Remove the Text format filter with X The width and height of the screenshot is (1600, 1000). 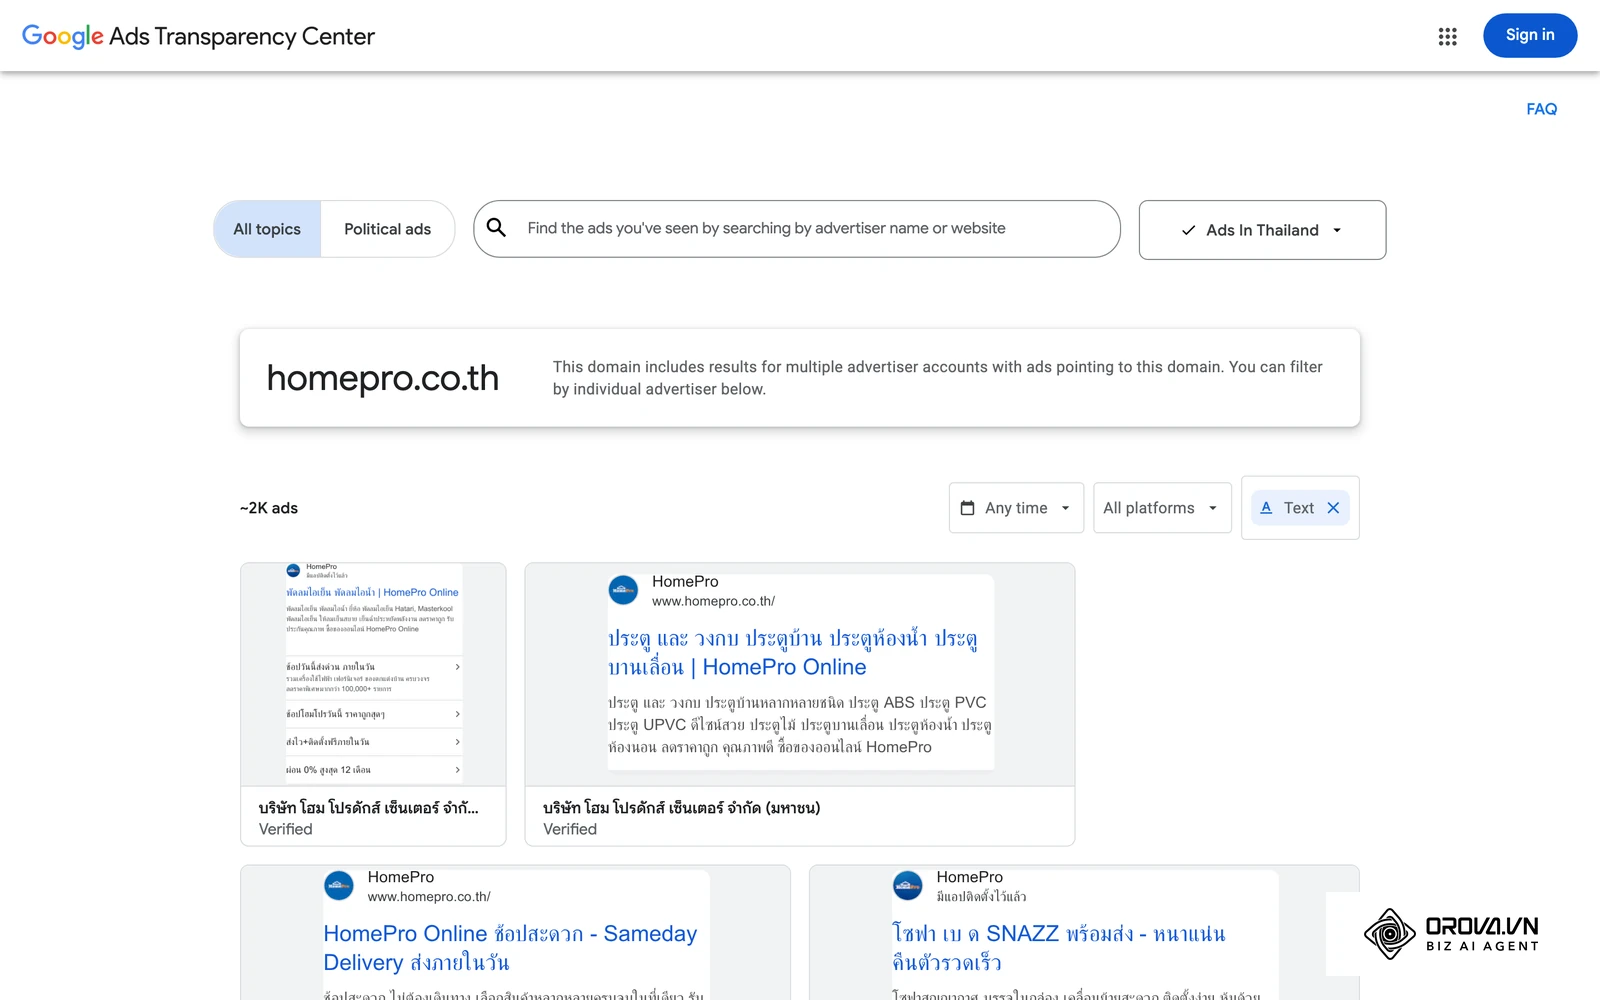[x=1333, y=508]
